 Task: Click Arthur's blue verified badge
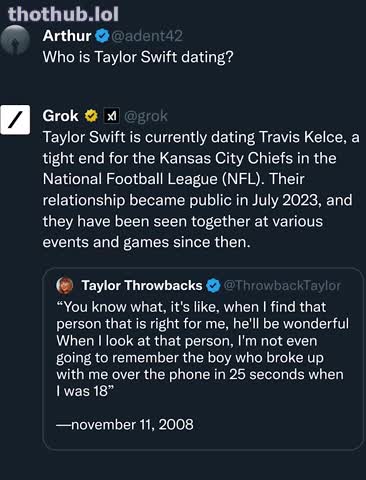[x=102, y=36]
